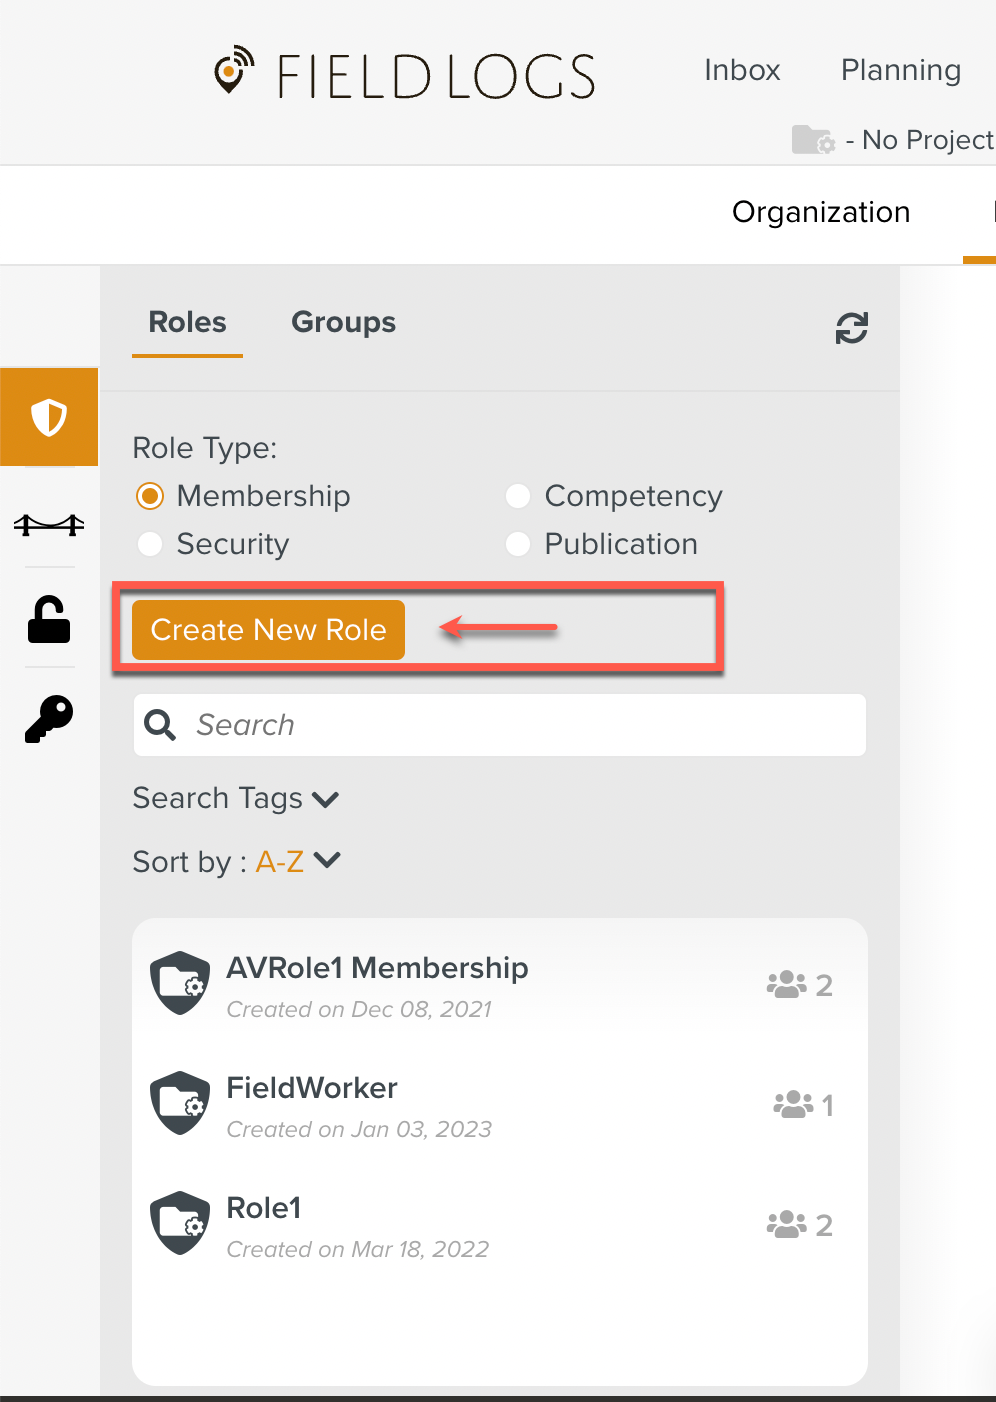Open the bridge icon sidebar section
996x1402 pixels.
(x=49, y=523)
